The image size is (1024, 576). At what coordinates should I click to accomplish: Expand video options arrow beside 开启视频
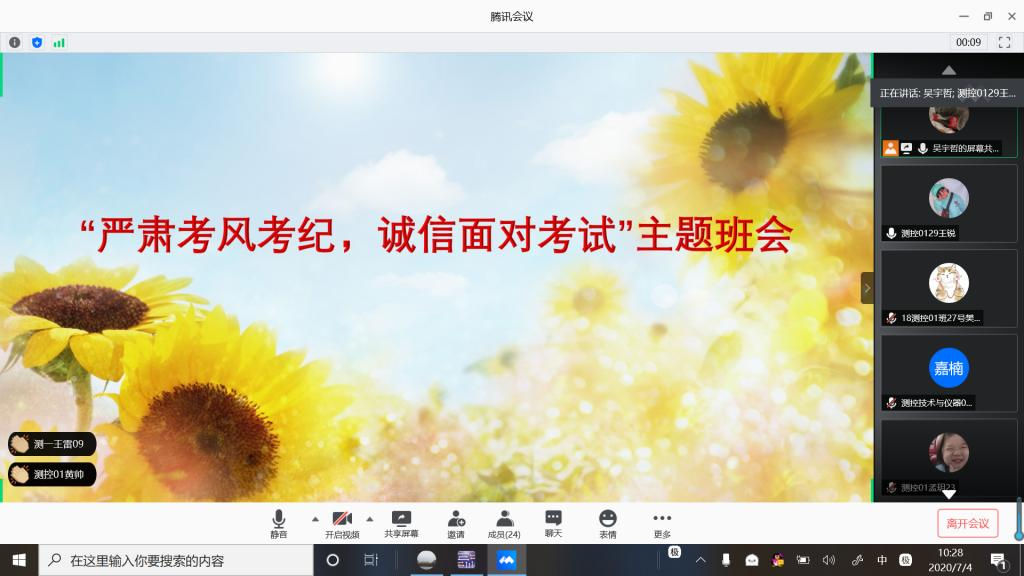click(x=369, y=519)
